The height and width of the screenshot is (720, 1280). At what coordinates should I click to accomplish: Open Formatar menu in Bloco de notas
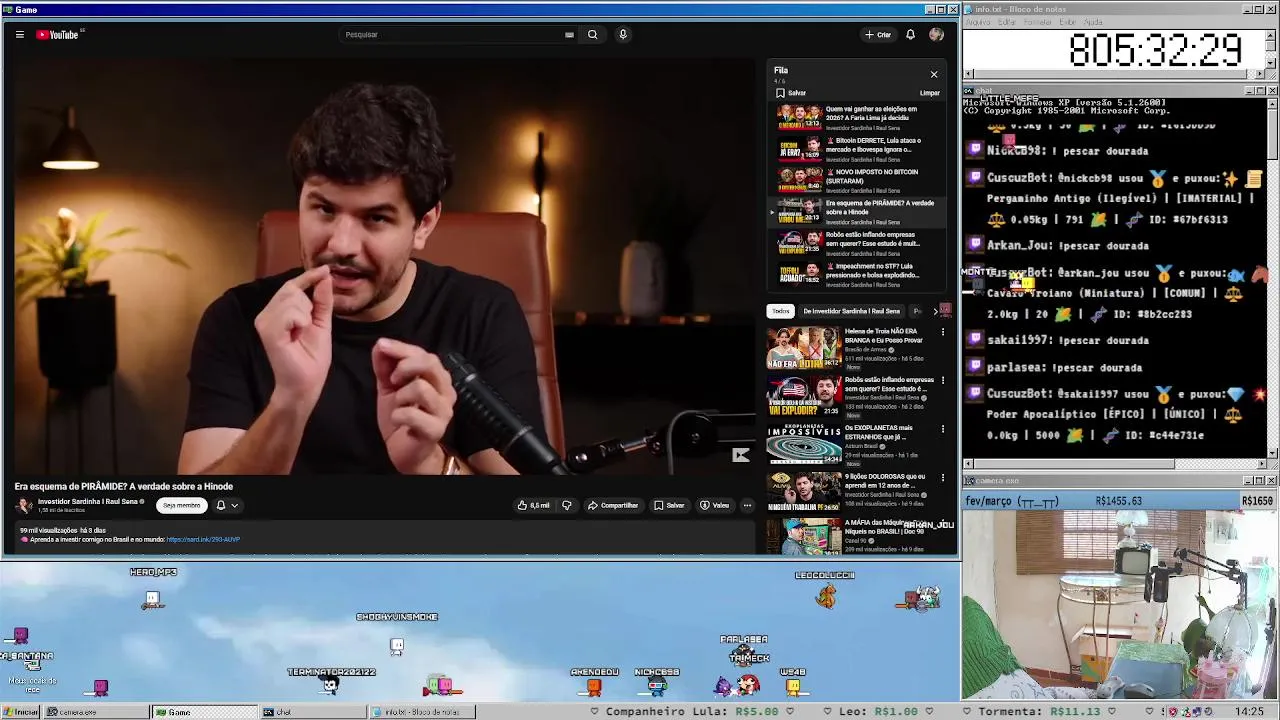pos(1038,22)
